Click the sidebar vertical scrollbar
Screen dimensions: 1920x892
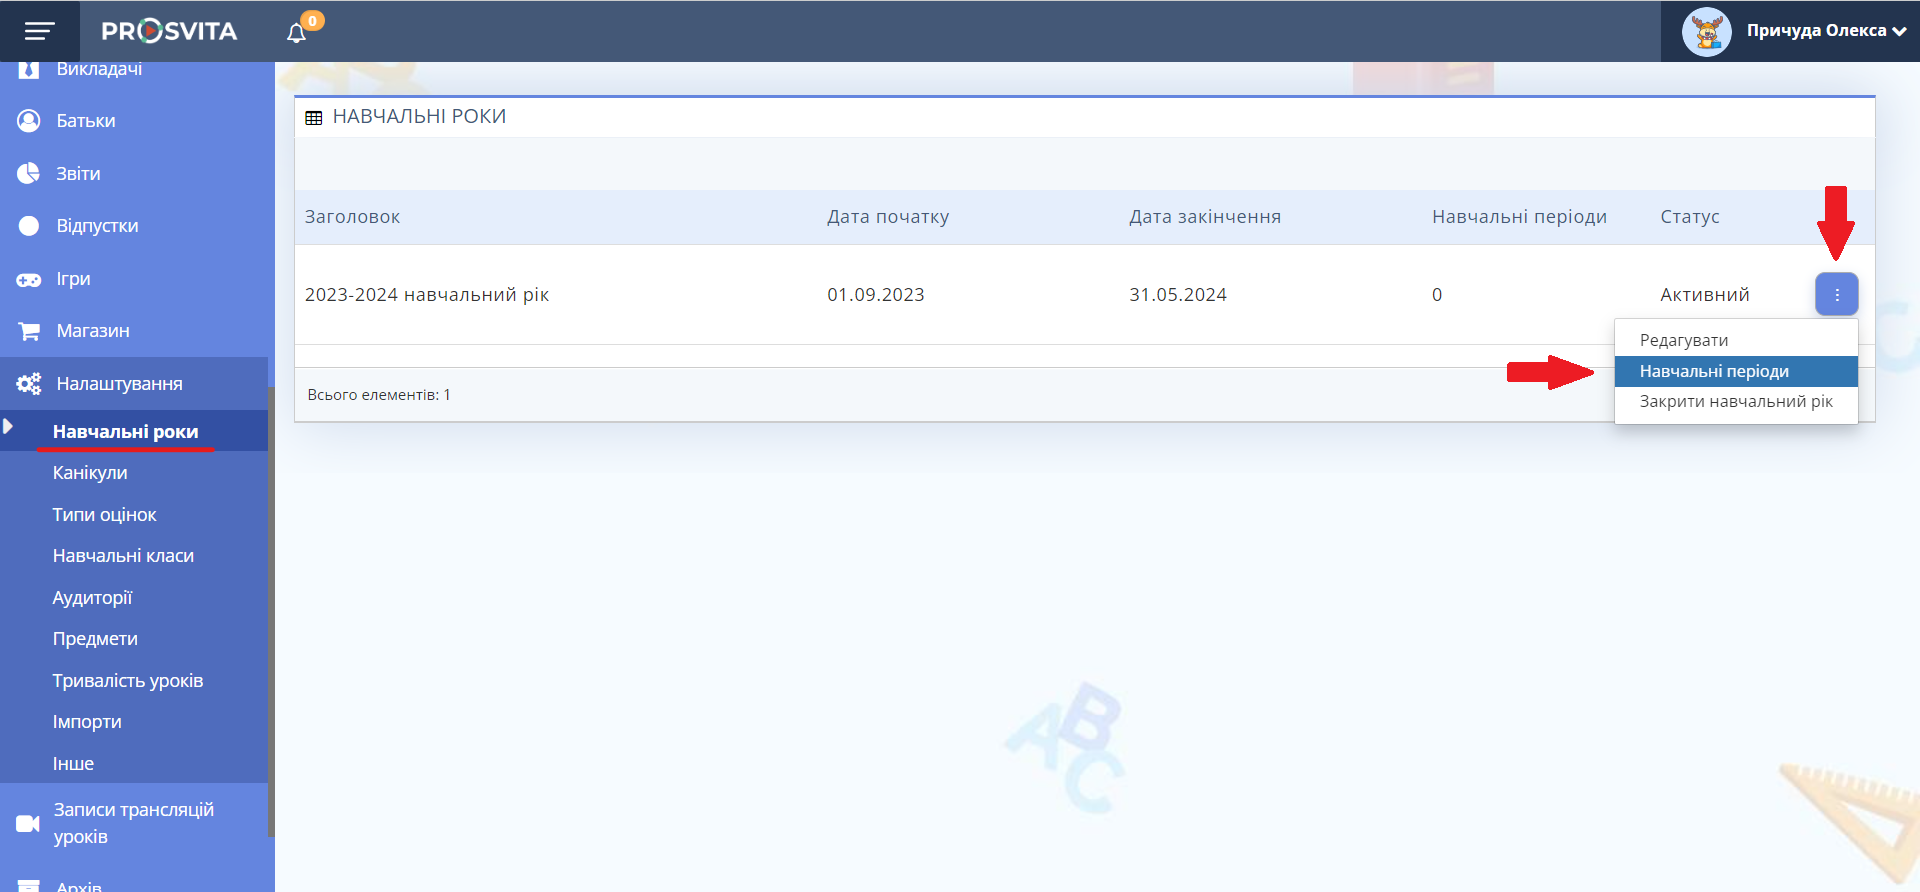pos(271,610)
